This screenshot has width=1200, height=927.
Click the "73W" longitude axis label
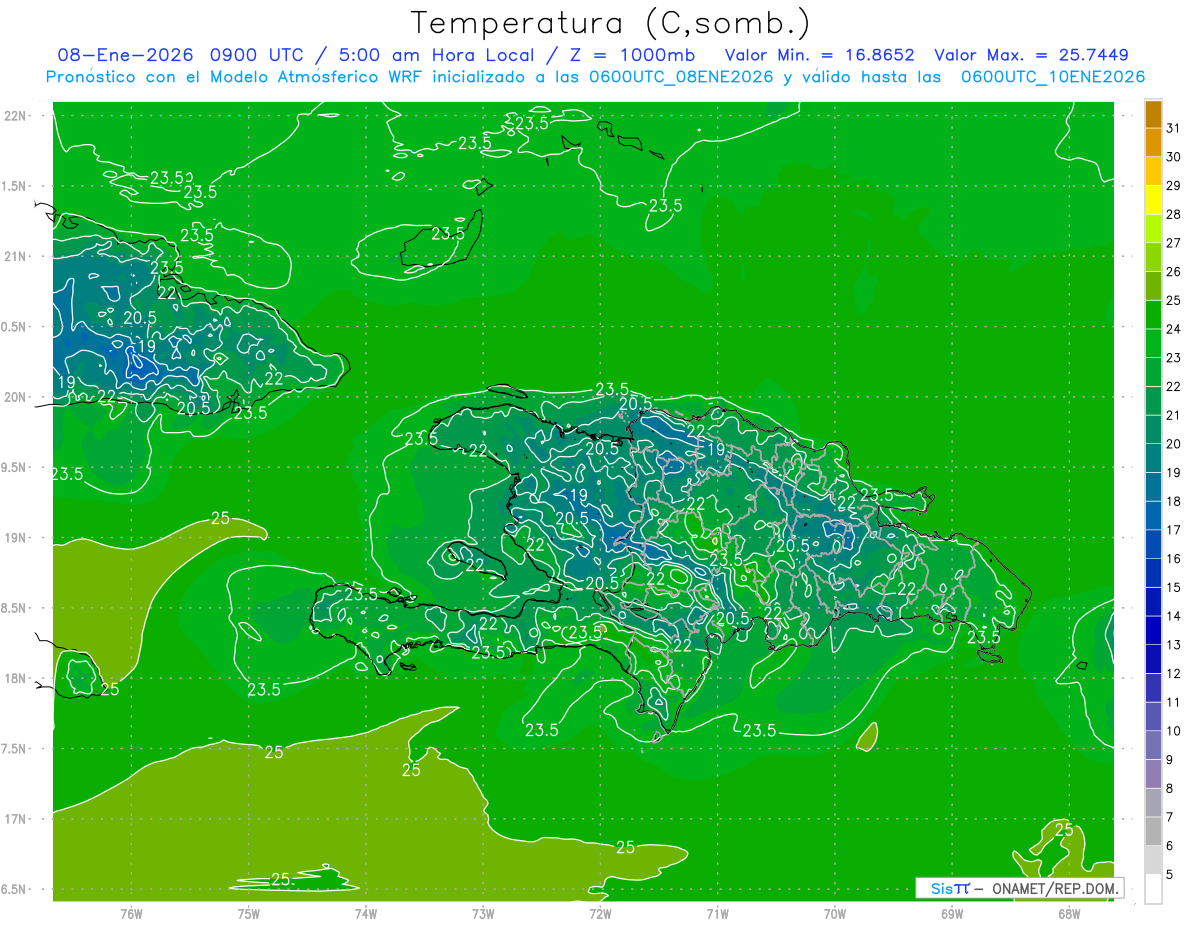point(483,913)
